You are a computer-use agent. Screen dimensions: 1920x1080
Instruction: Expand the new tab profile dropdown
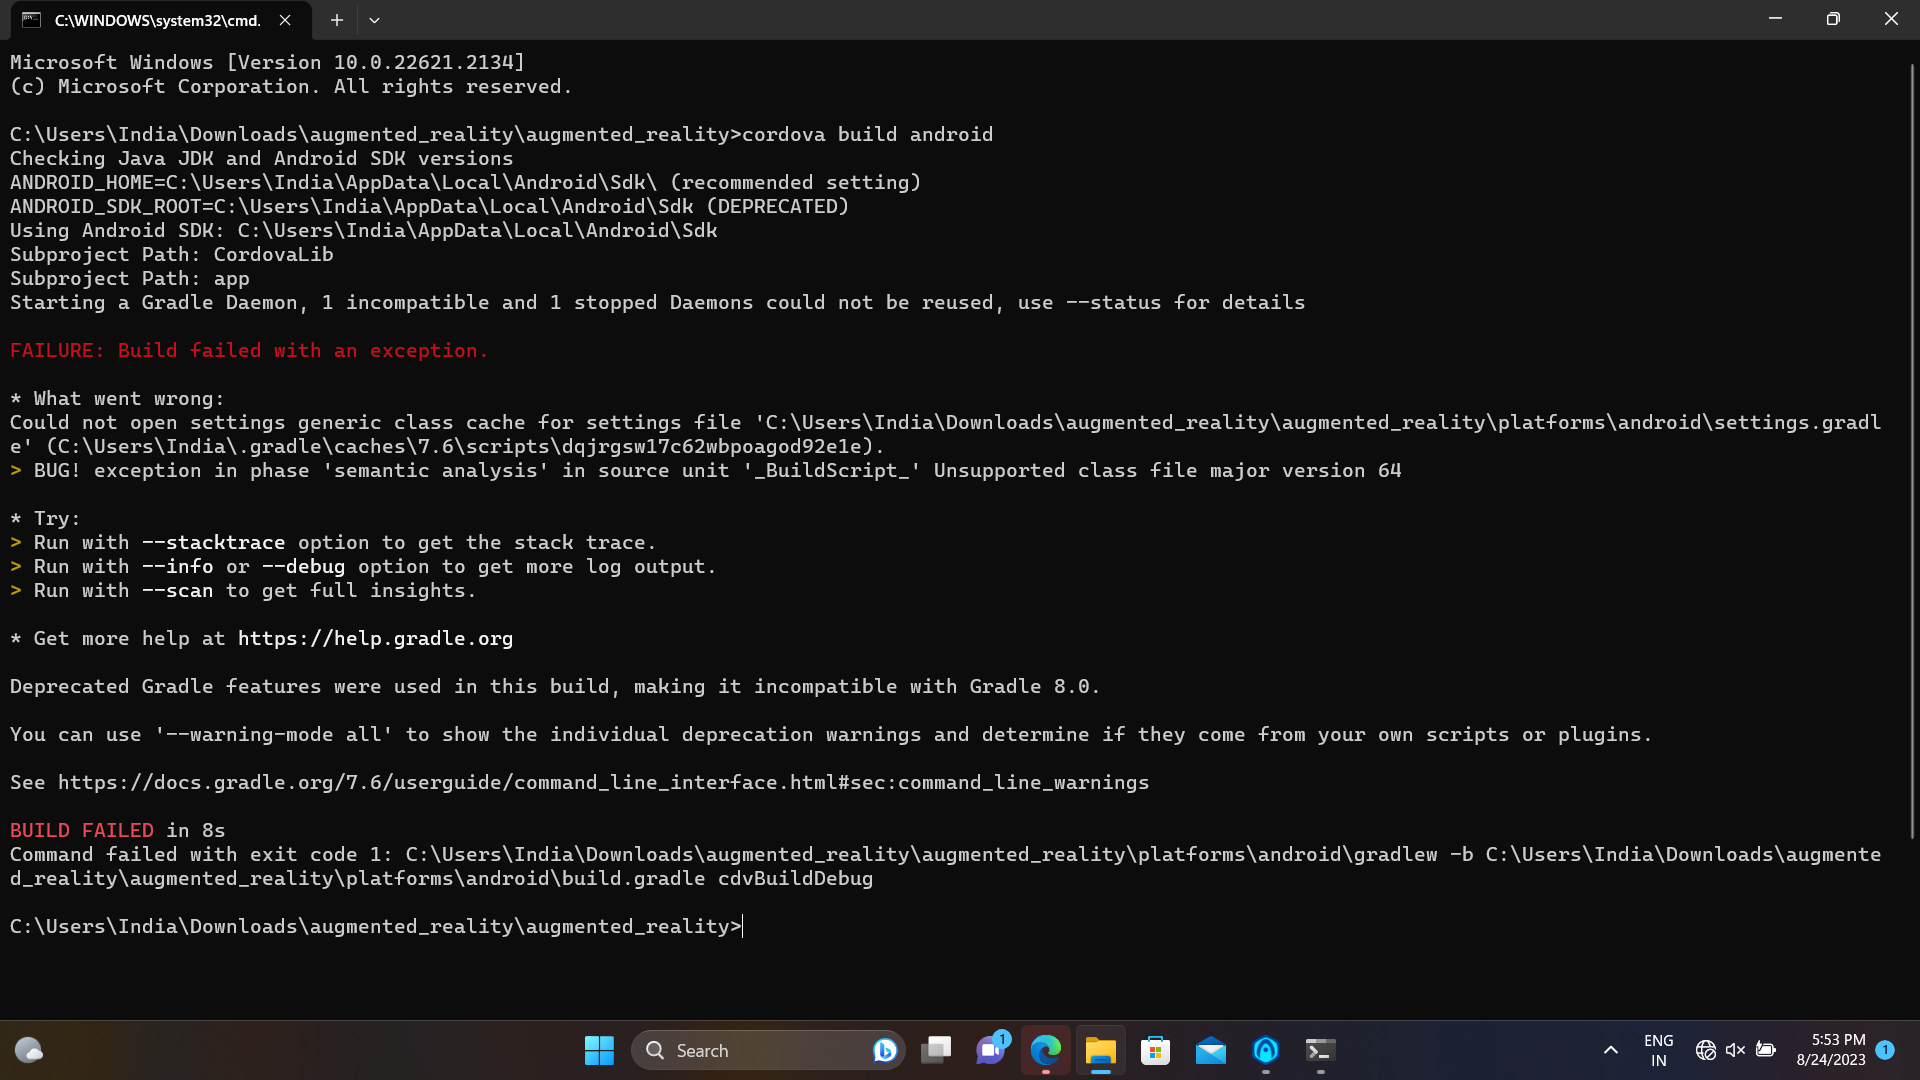pyautogui.click(x=374, y=20)
